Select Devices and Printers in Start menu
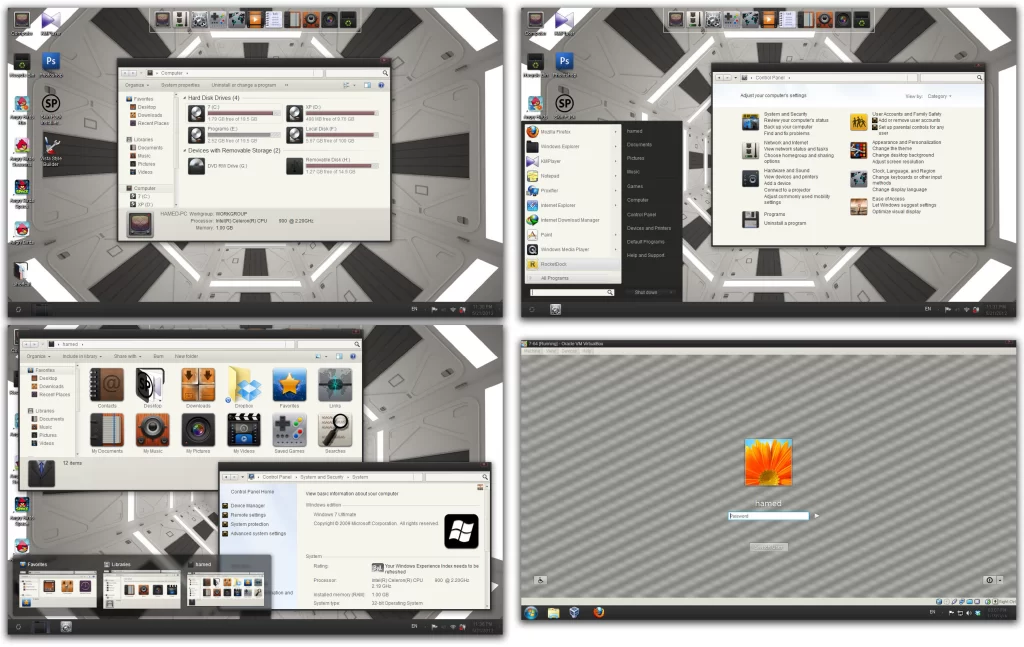The image size is (1024, 647). 648,228
